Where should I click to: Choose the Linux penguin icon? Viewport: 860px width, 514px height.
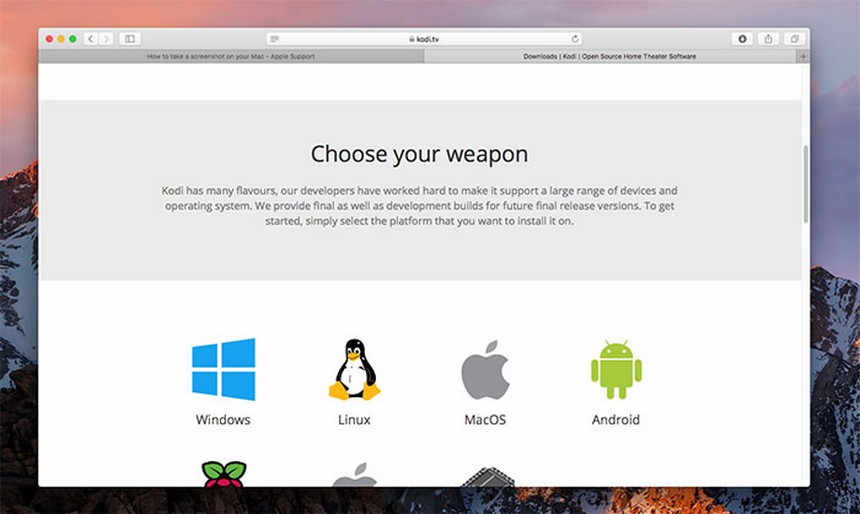point(354,369)
